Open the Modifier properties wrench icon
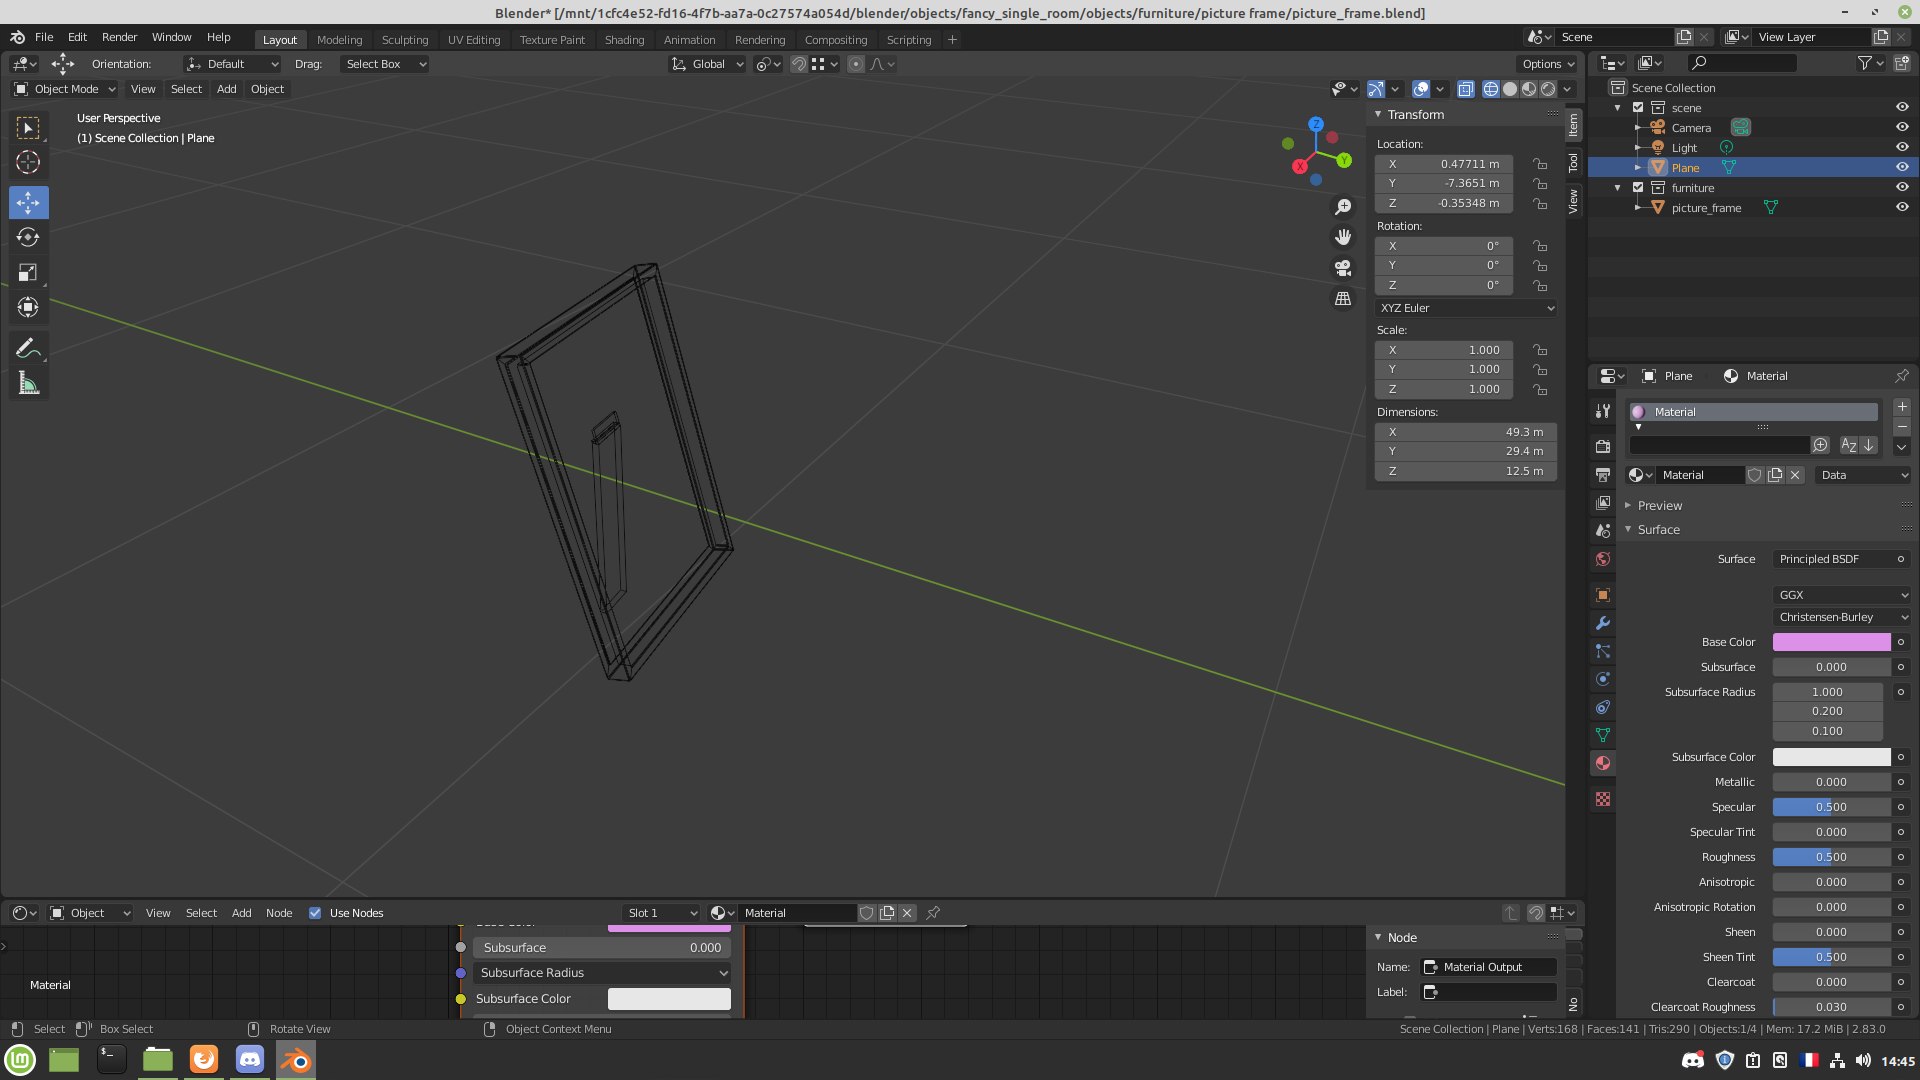This screenshot has height=1080, width=1920. coord(1603,623)
